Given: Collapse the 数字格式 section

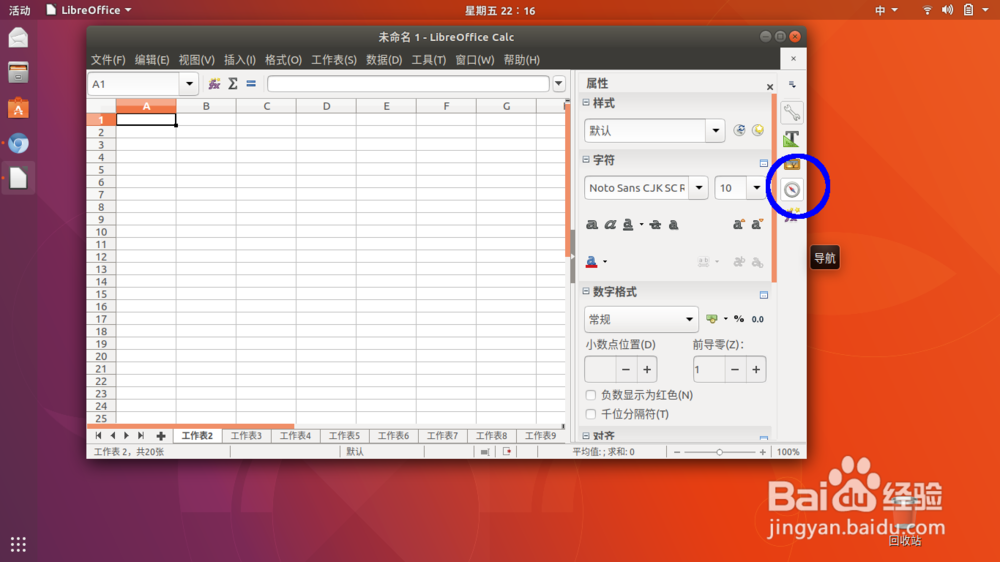Looking at the screenshot, I should (586, 292).
